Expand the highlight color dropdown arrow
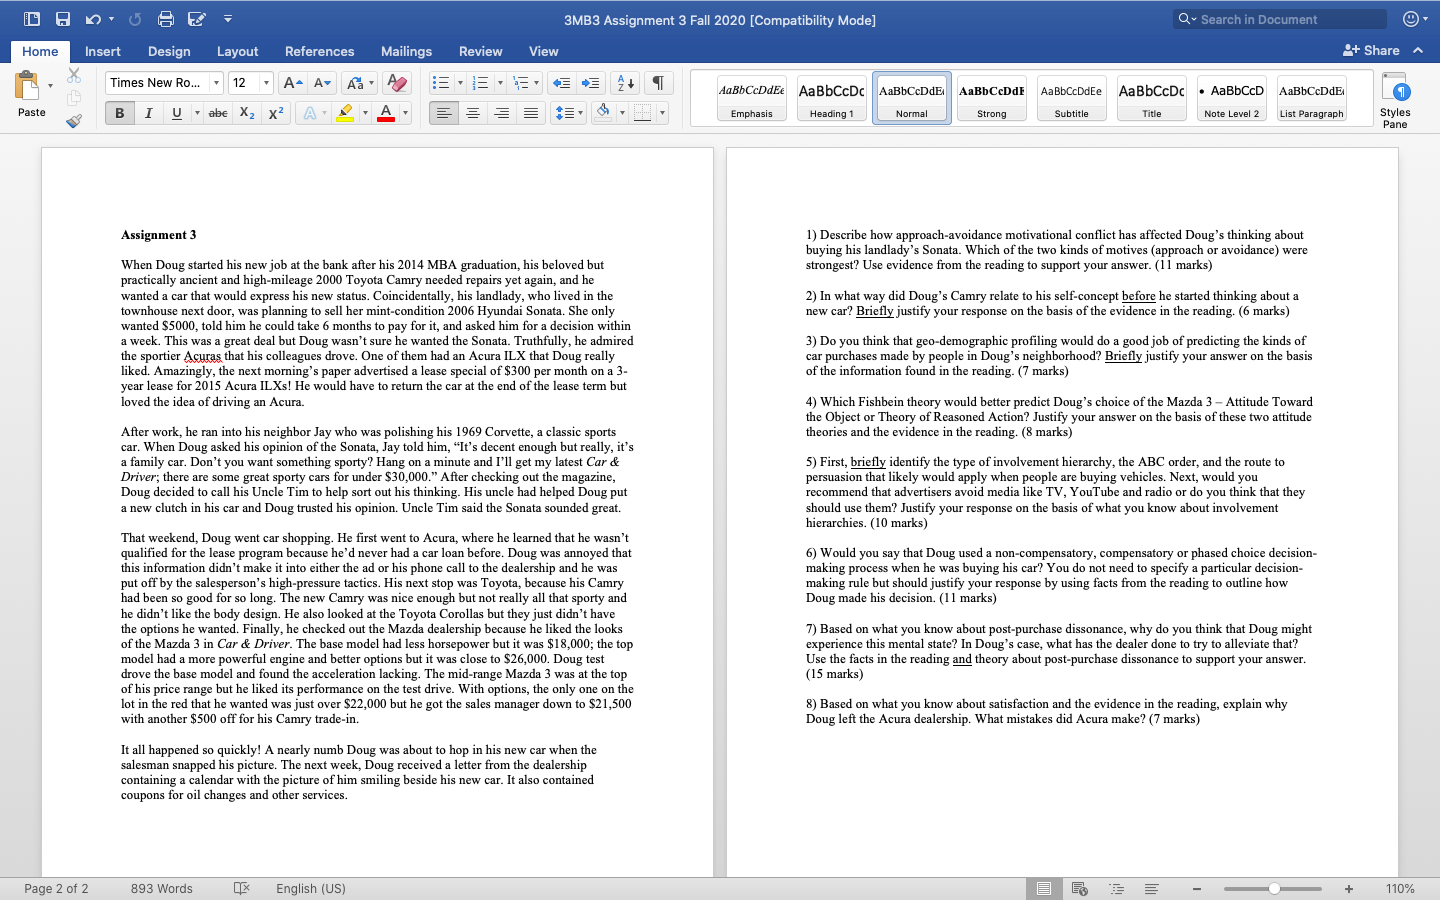 coord(364,113)
